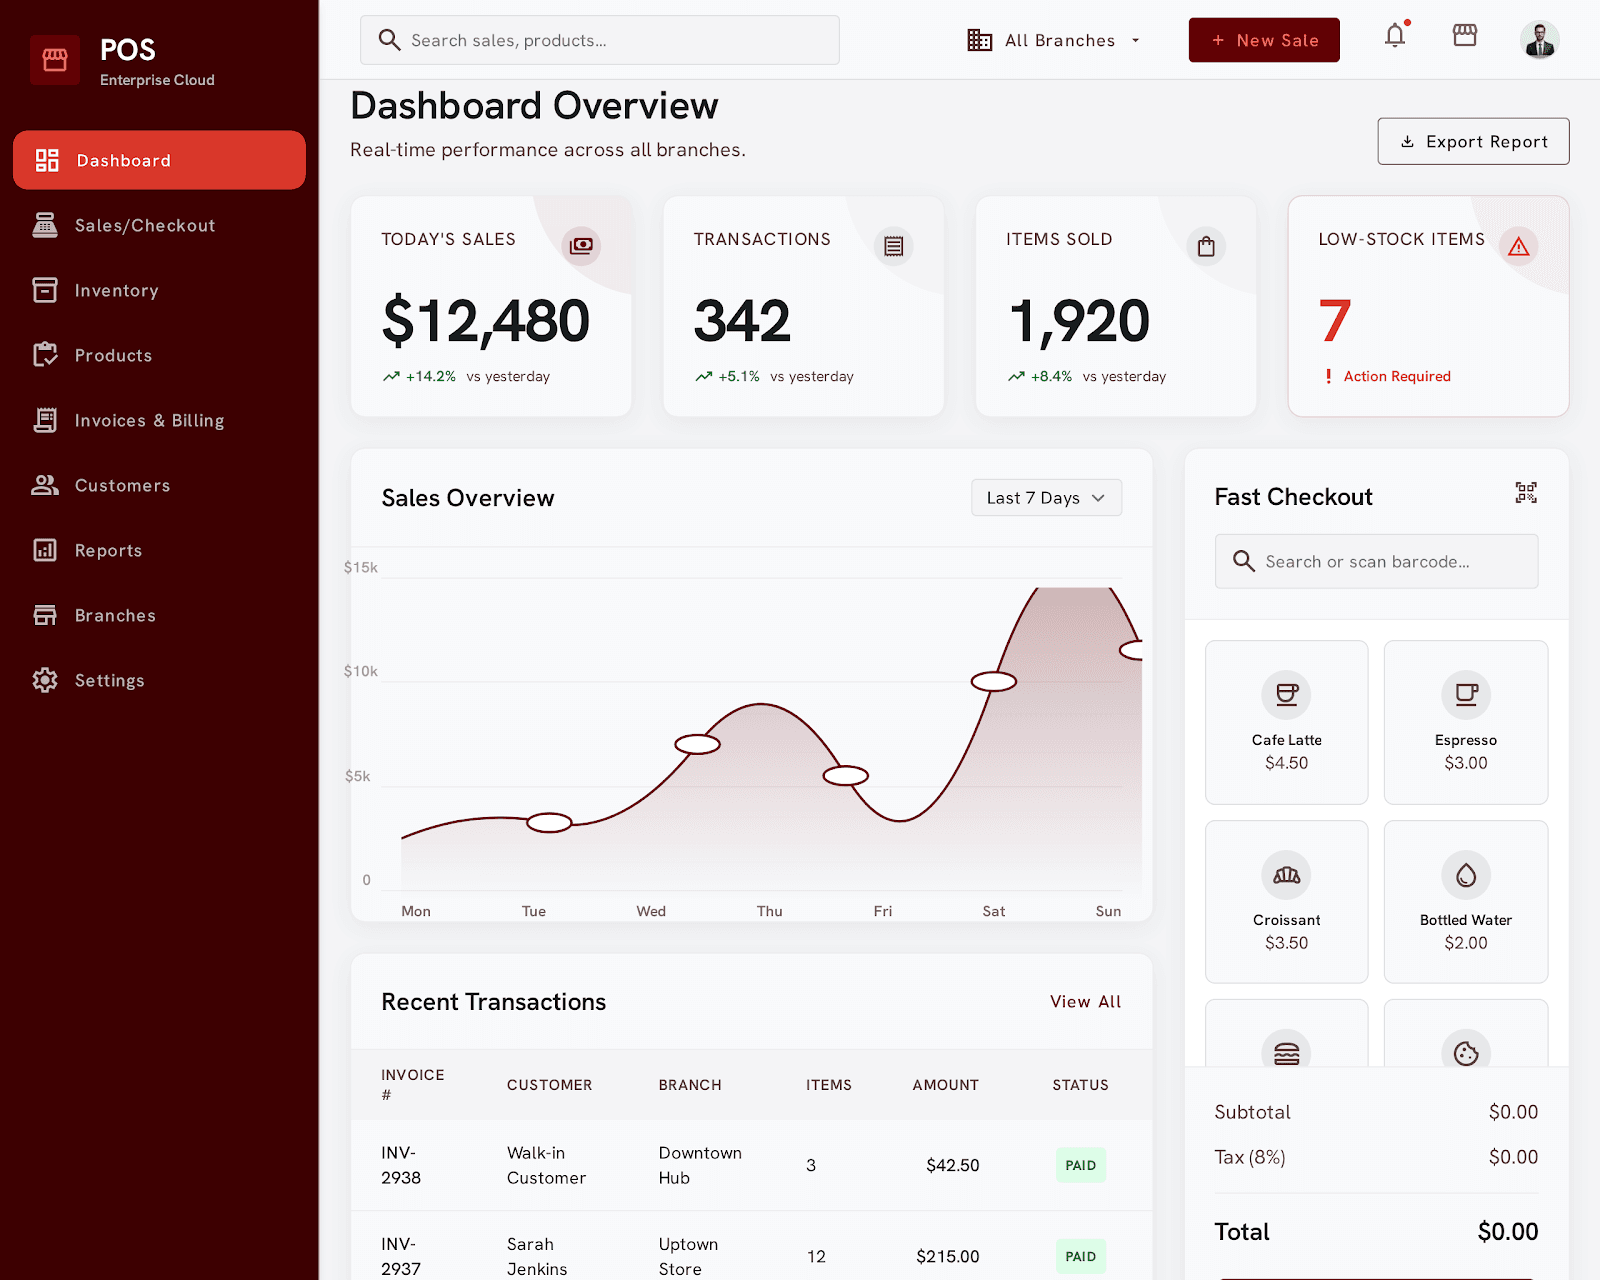Click the Today's Sales cash icon
The height and width of the screenshot is (1280, 1600).
point(581,245)
